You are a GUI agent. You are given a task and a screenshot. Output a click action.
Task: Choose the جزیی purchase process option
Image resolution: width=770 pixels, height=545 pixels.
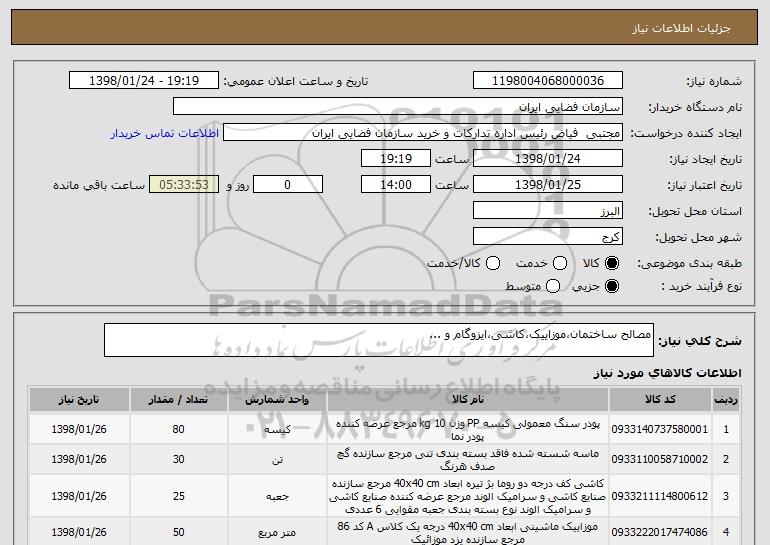[x=612, y=286]
